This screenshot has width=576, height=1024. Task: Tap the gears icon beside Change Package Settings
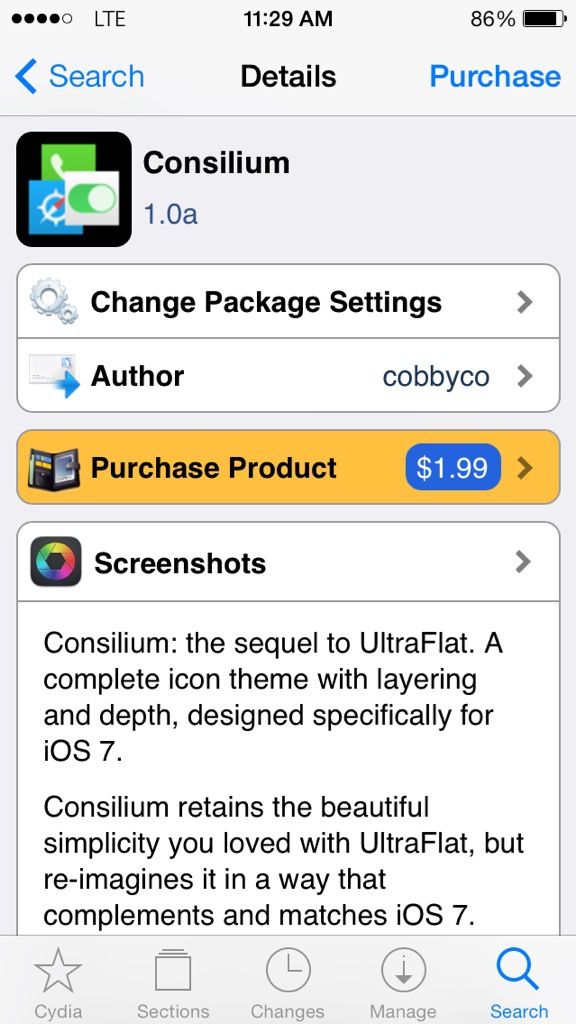click(54, 301)
